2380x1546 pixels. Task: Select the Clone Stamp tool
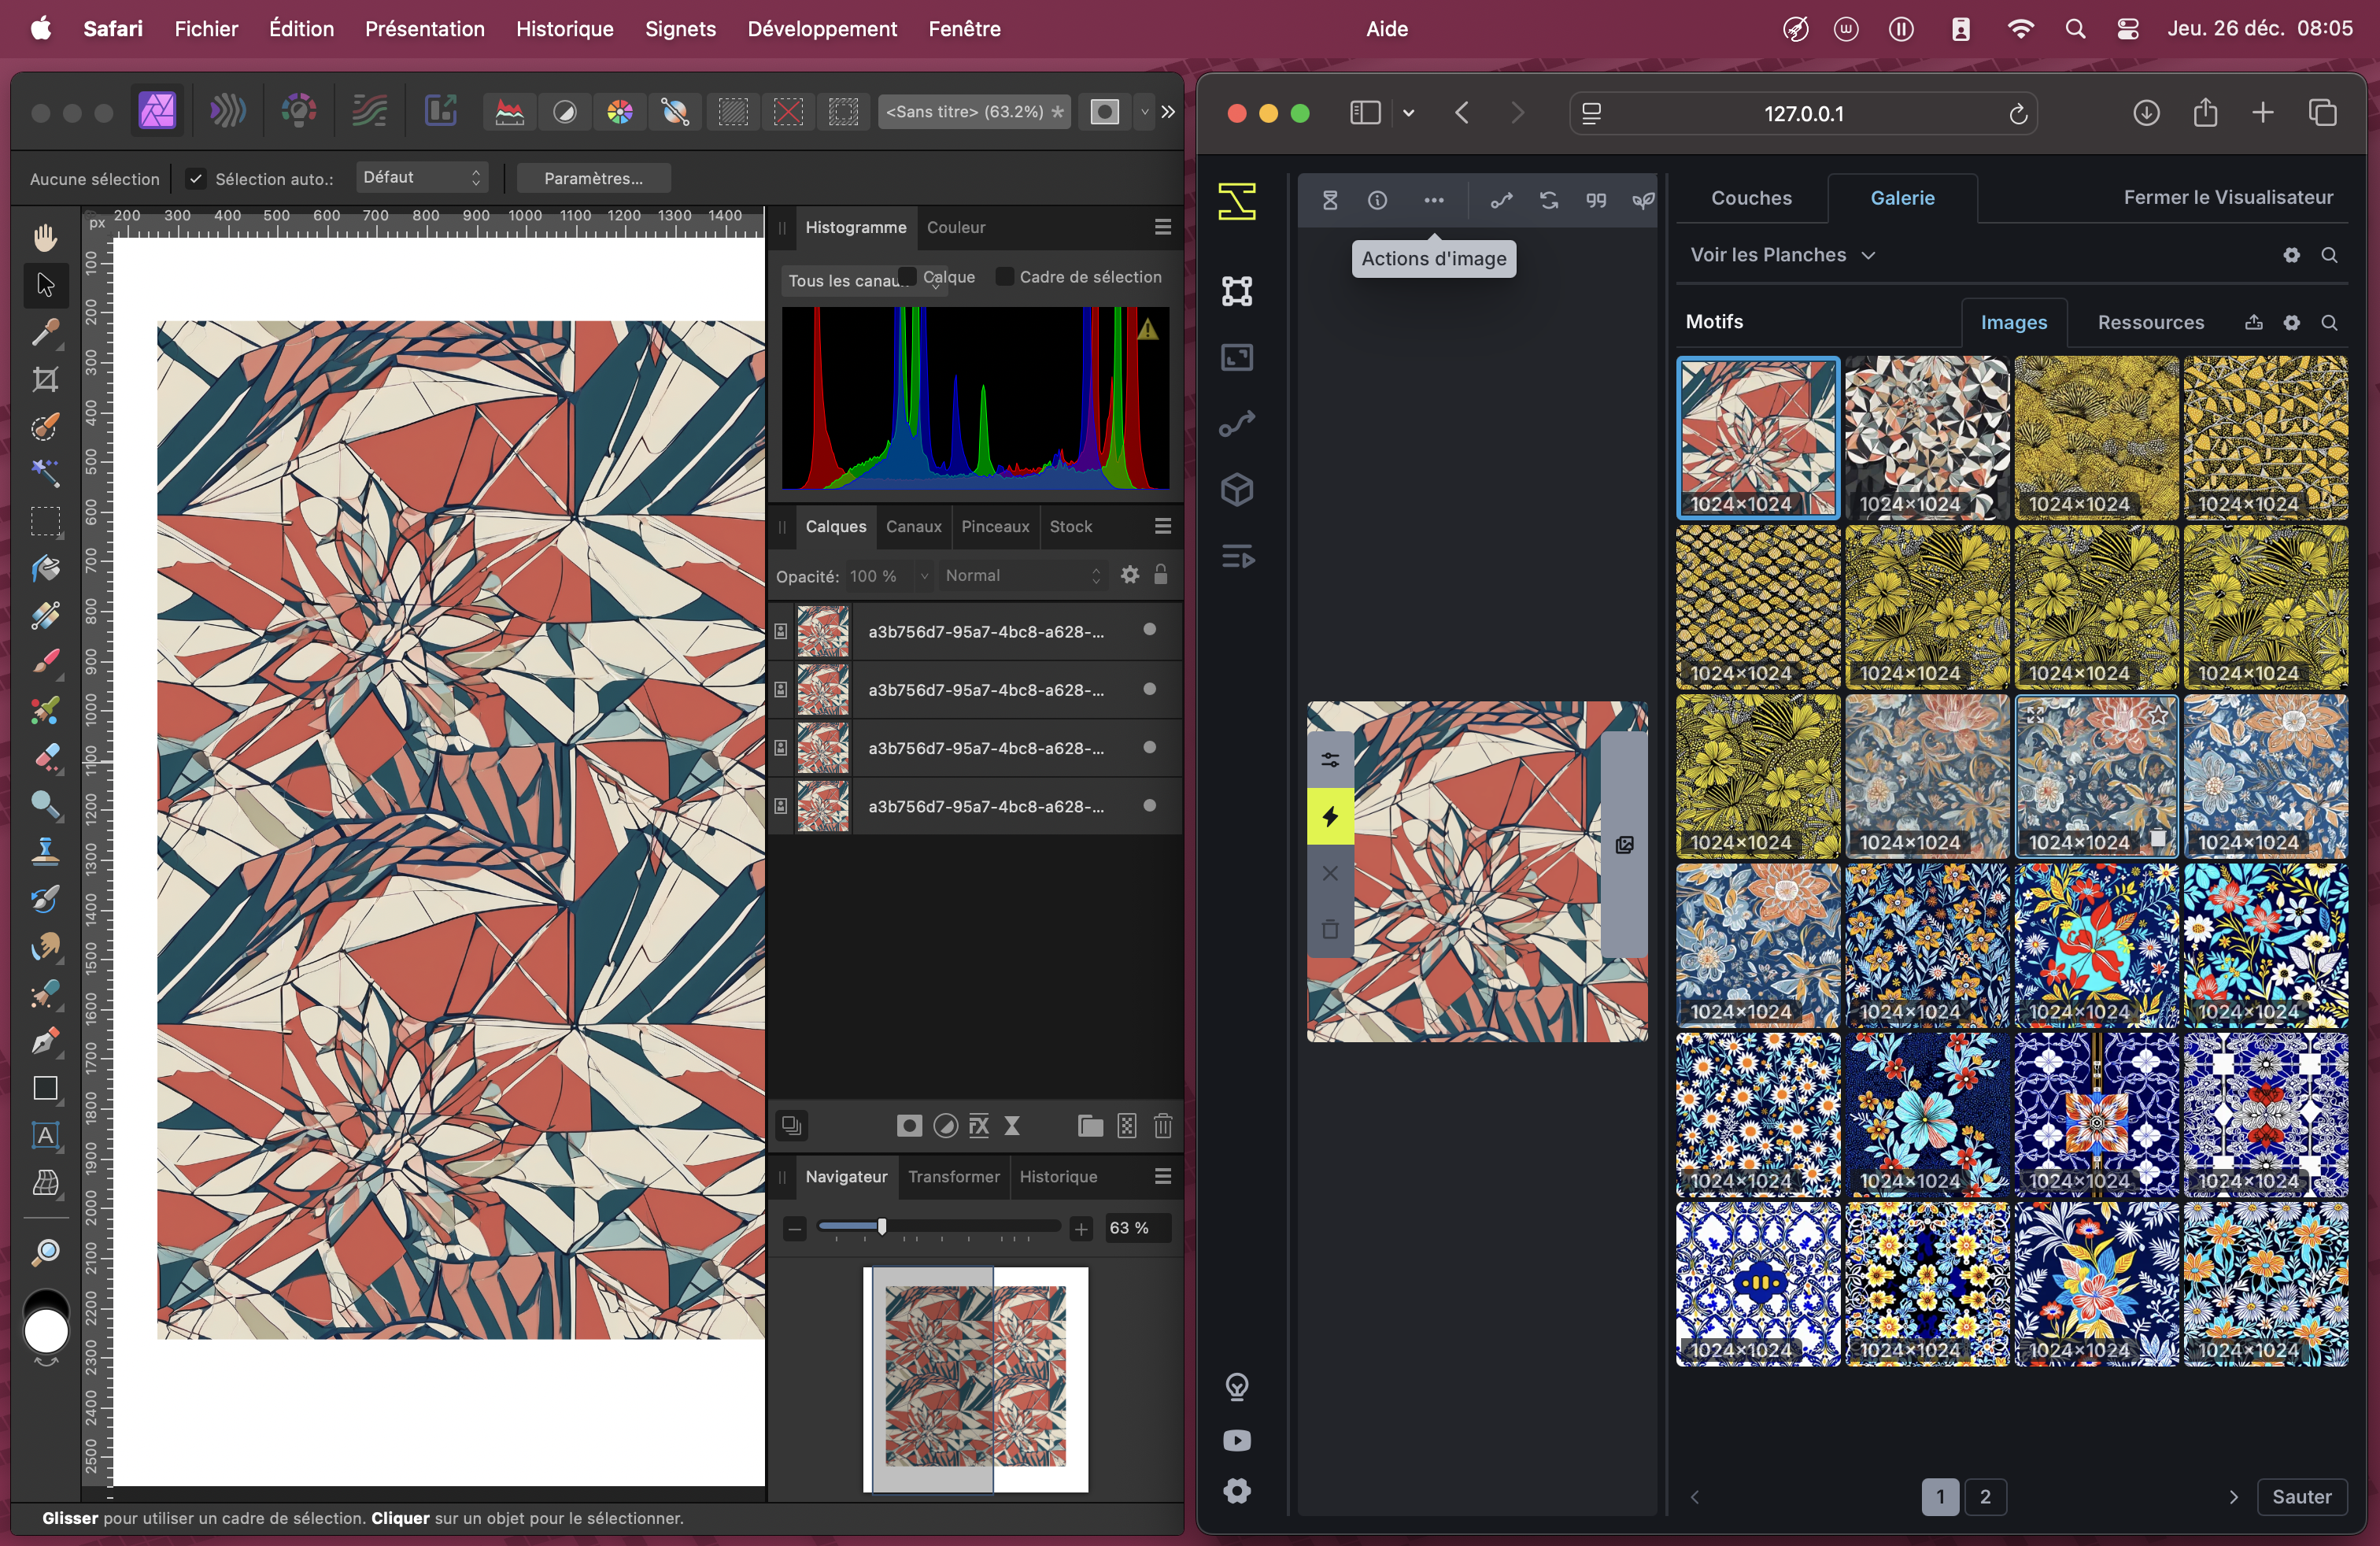tap(45, 852)
